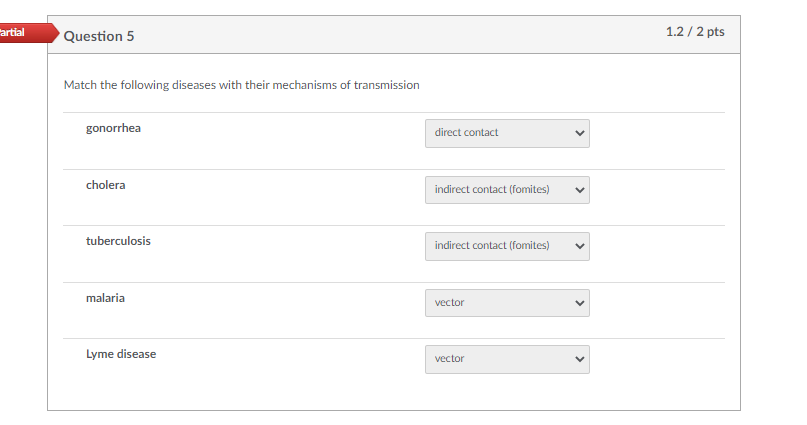Open the cholera transmission dropdown
Viewport: 807px width, 425px height.
507,189
